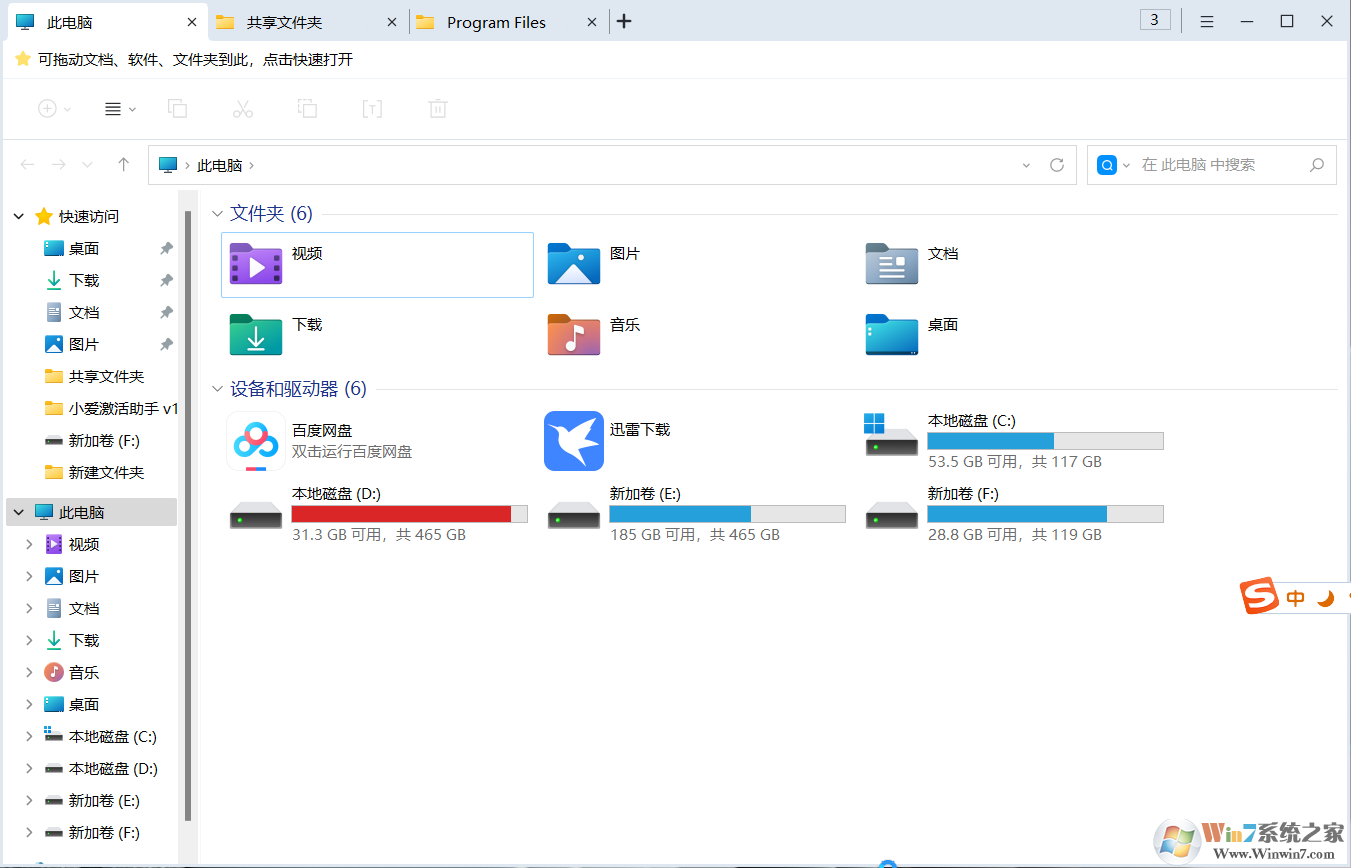Collapse the 快速访问 group
Image resolution: width=1351 pixels, height=868 pixels.
(x=18, y=216)
